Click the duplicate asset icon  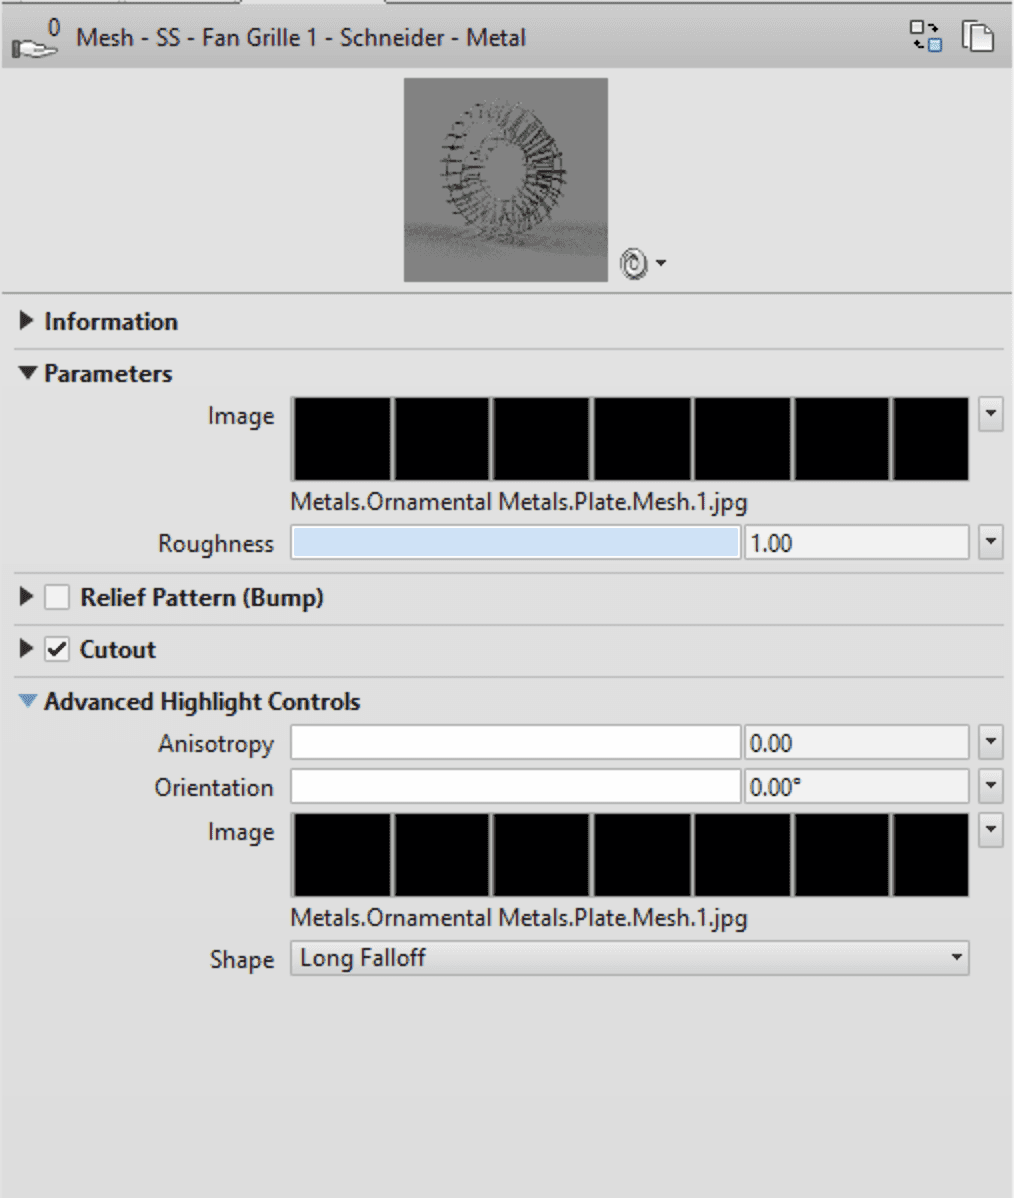(975, 37)
